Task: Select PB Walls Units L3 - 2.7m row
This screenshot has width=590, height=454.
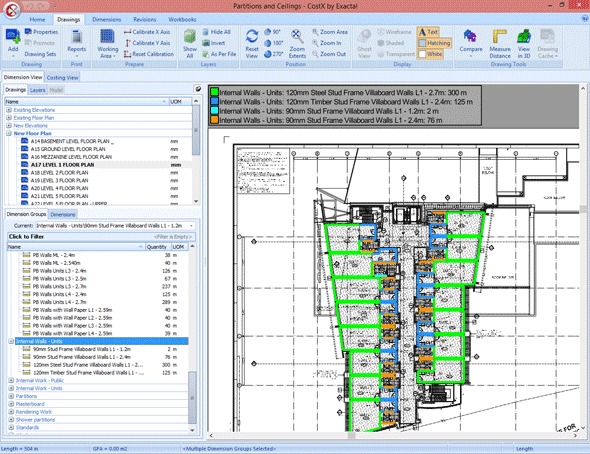Action: coord(59,287)
